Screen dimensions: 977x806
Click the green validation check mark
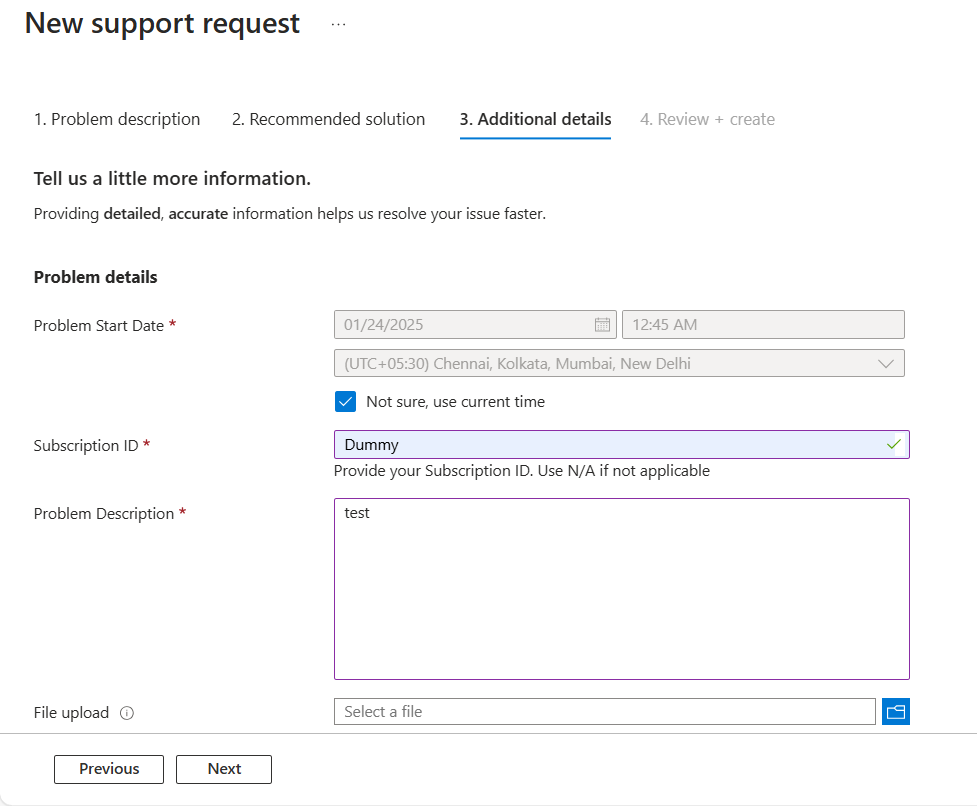pyautogui.click(x=894, y=444)
